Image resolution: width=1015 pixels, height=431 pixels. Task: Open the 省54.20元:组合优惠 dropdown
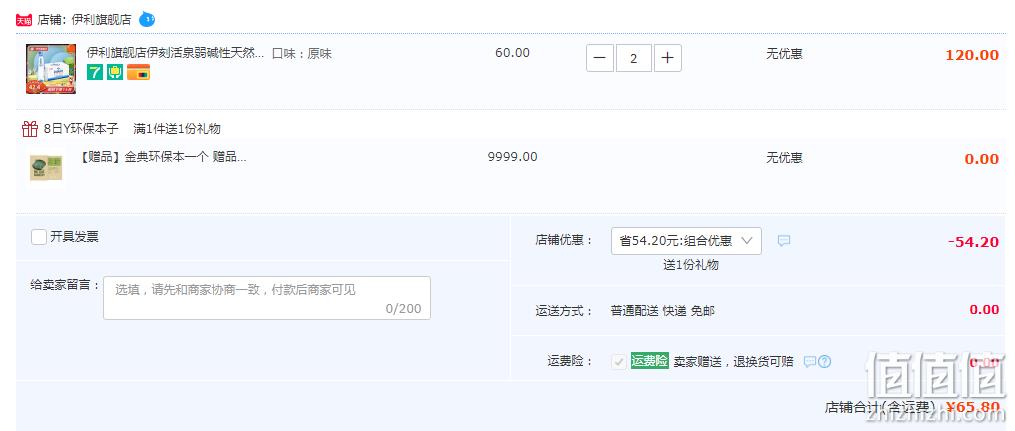point(686,241)
